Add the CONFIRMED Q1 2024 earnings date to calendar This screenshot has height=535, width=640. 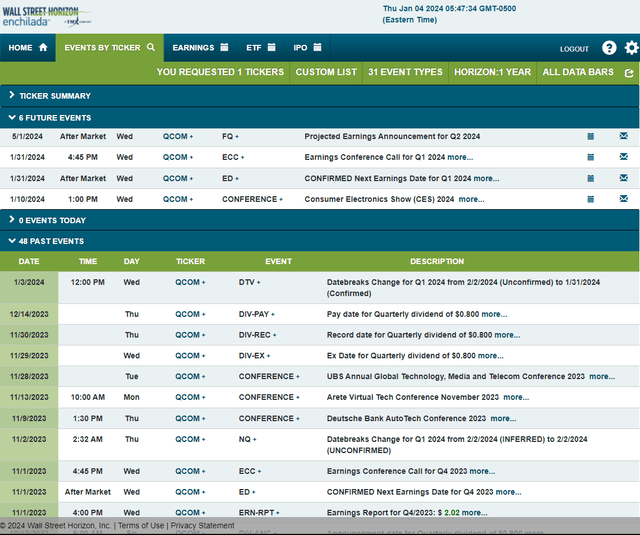click(590, 178)
